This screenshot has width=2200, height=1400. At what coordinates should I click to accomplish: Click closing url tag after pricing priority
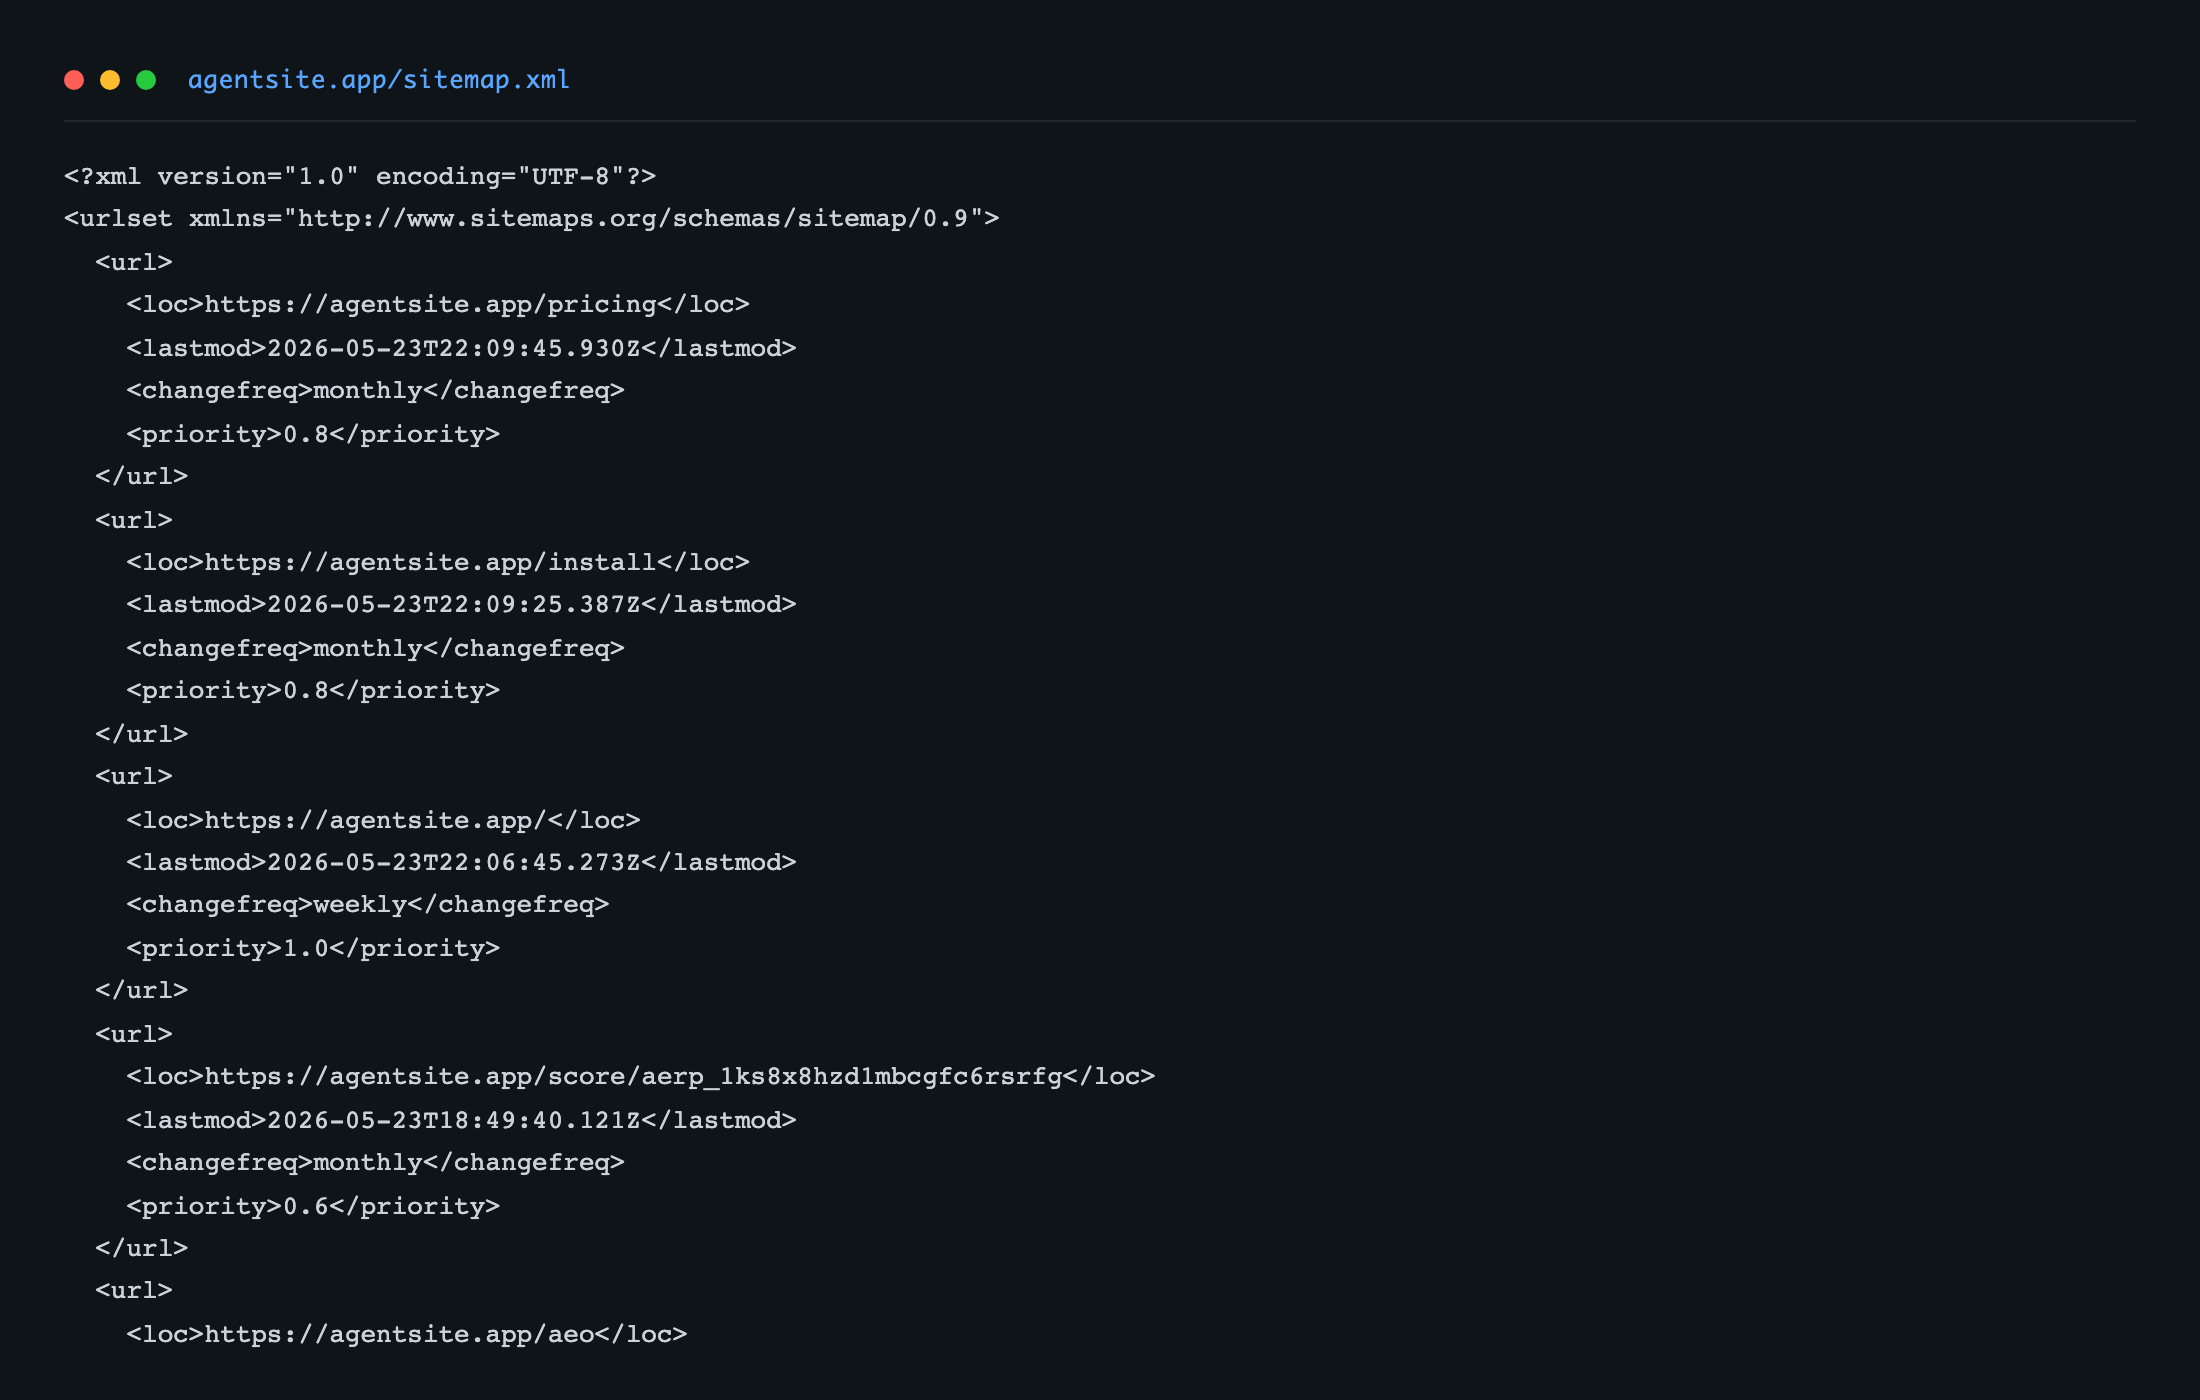[141, 476]
